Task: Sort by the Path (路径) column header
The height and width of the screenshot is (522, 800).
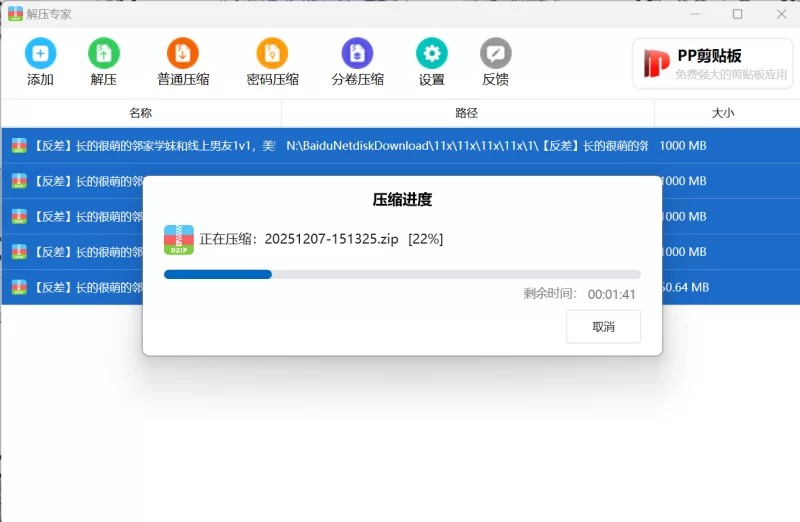Action: 467,113
